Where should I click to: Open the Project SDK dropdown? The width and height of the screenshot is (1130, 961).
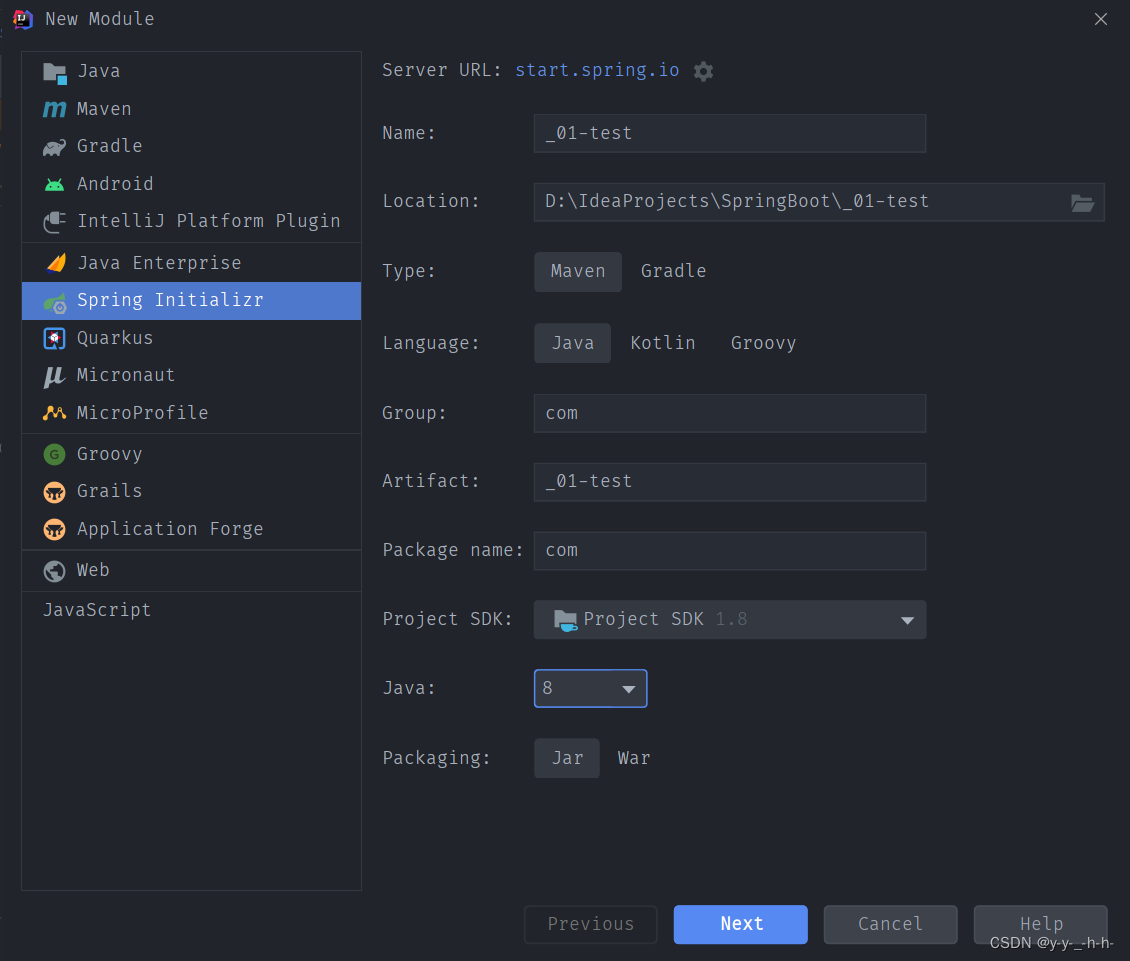(x=729, y=619)
